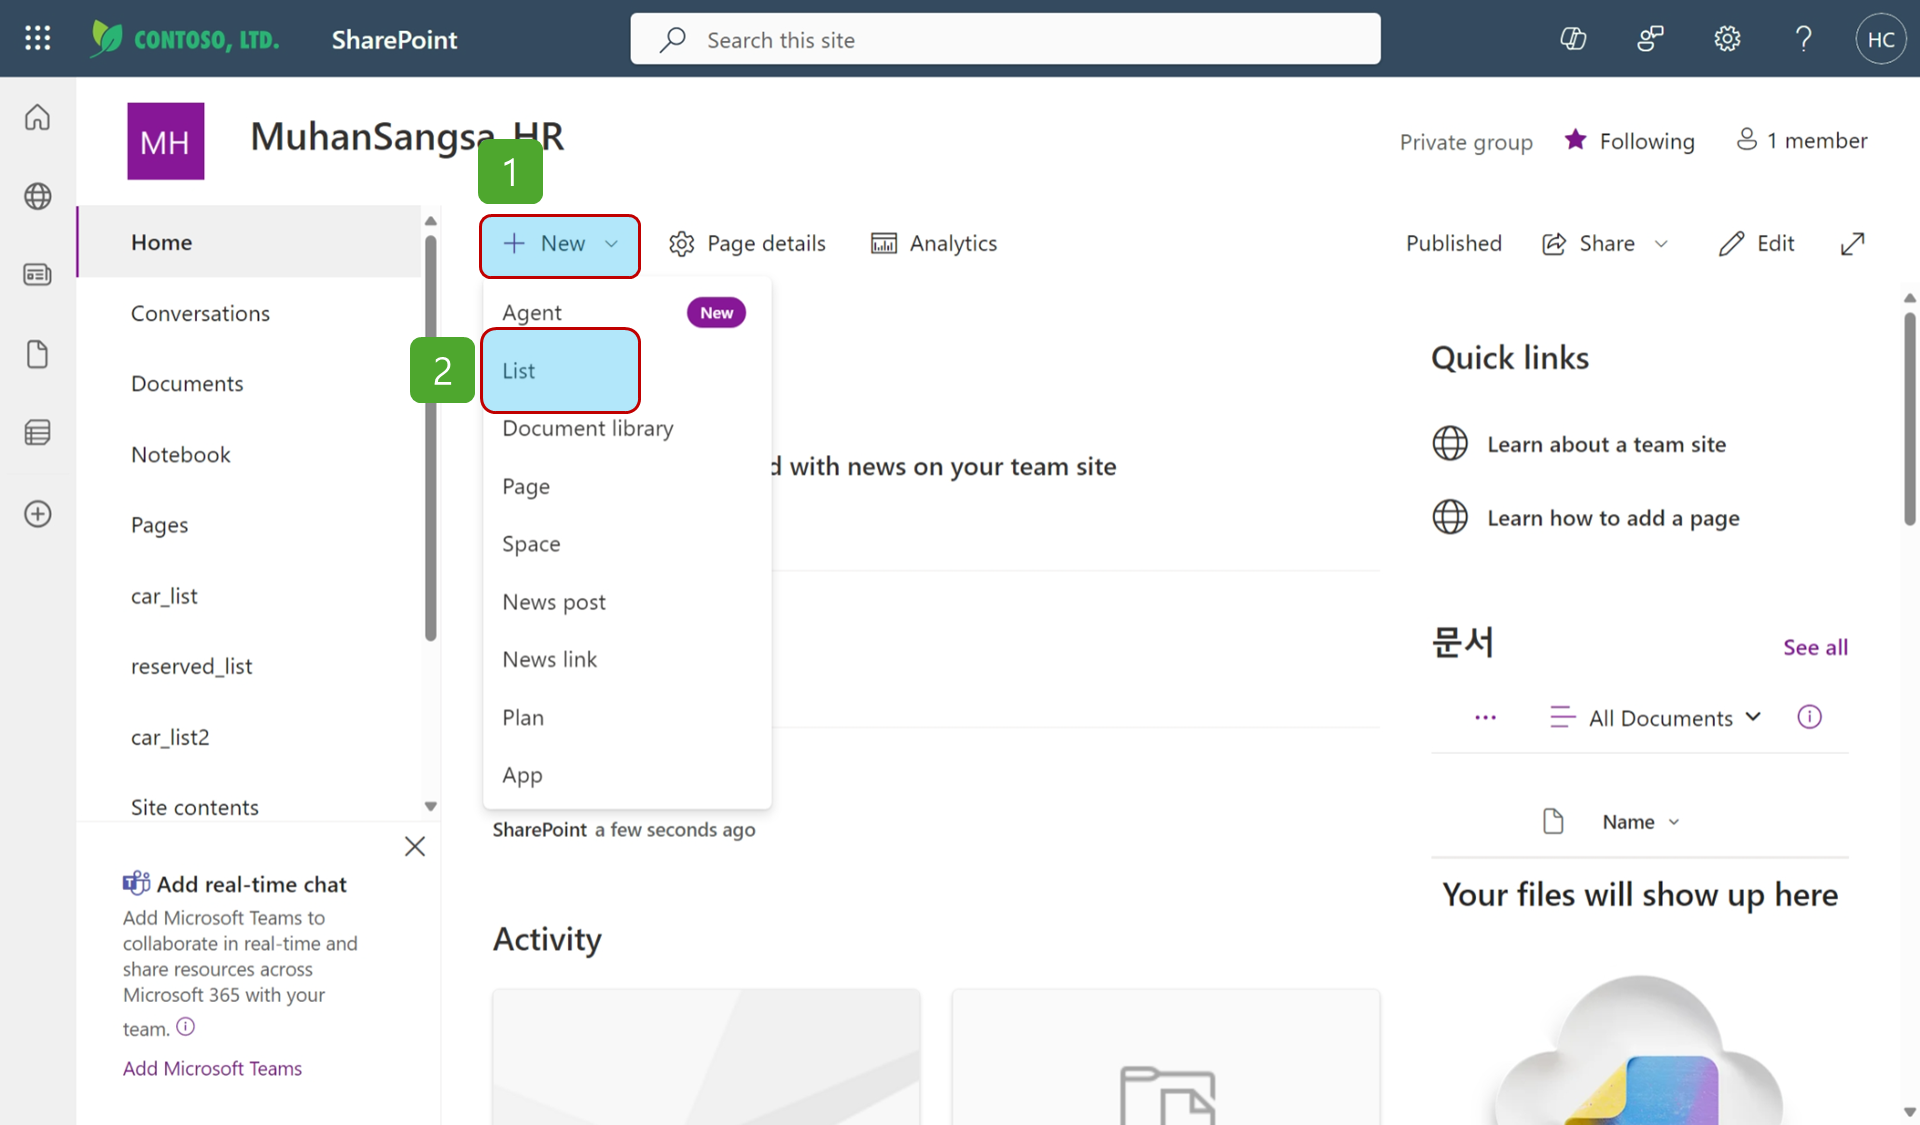Screen dimensions: 1920x1125
Task: Choose App from New menu
Action: click(627, 775)
